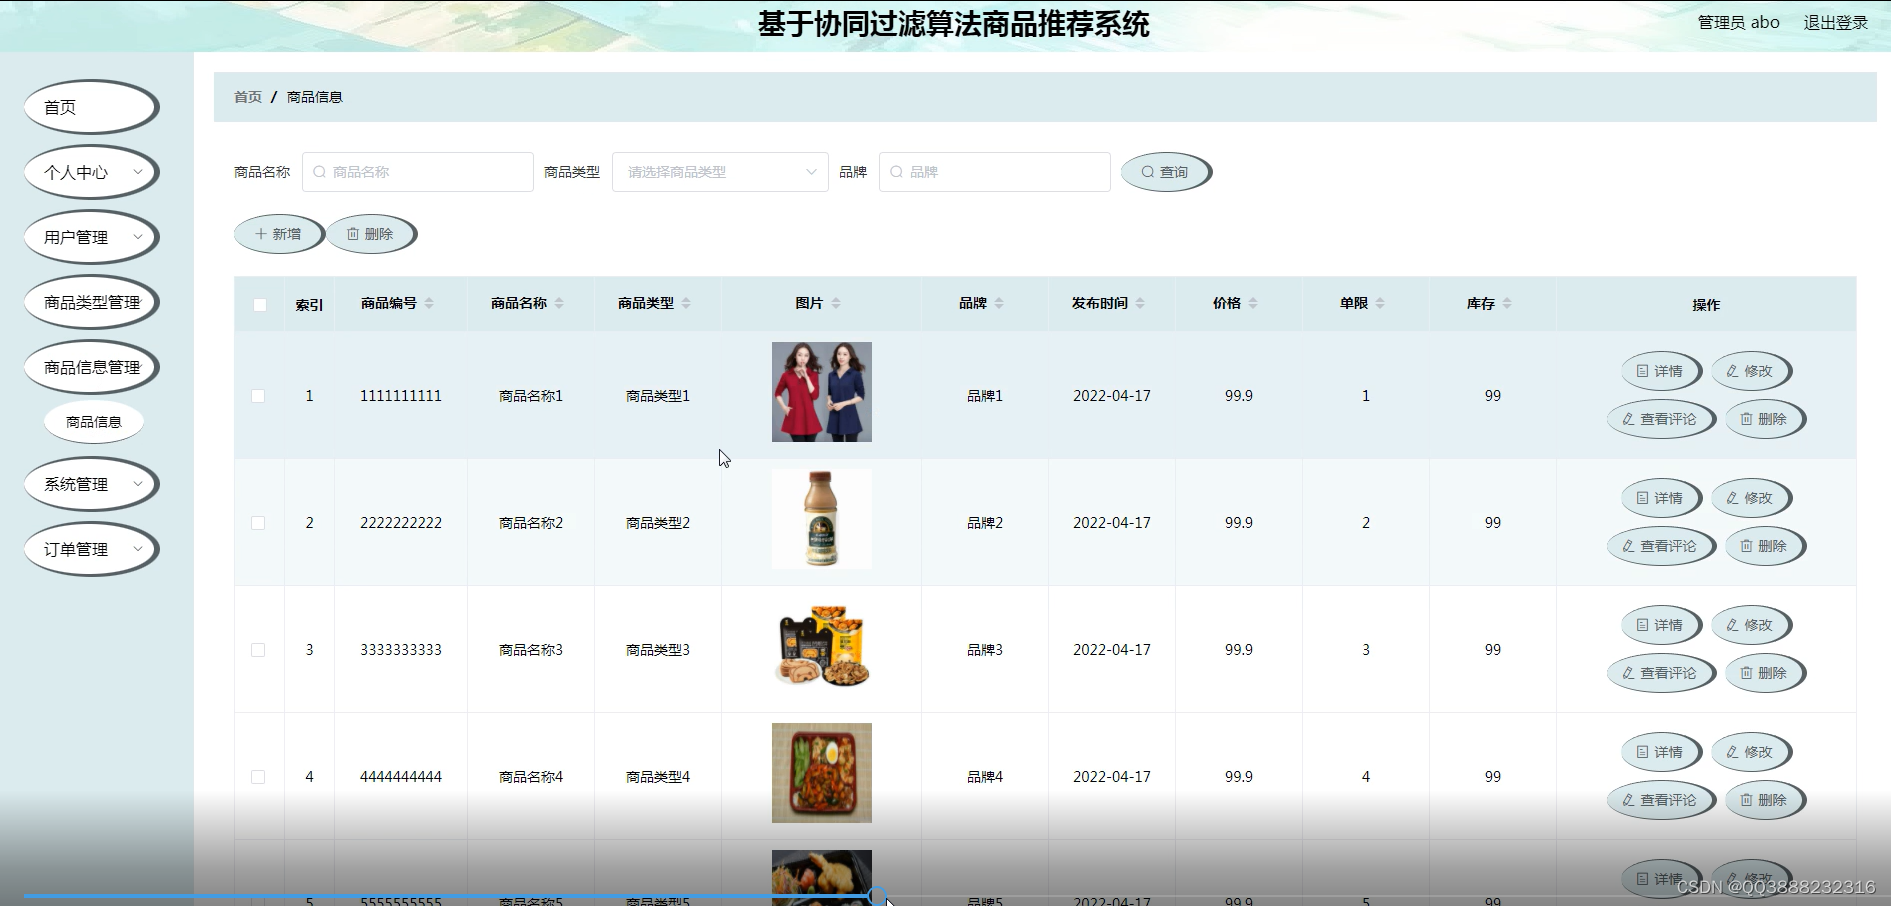Expand the 系统管理 sidebar menu
1891x906 pixels.
pyautogui.click(x=91, y=484)
